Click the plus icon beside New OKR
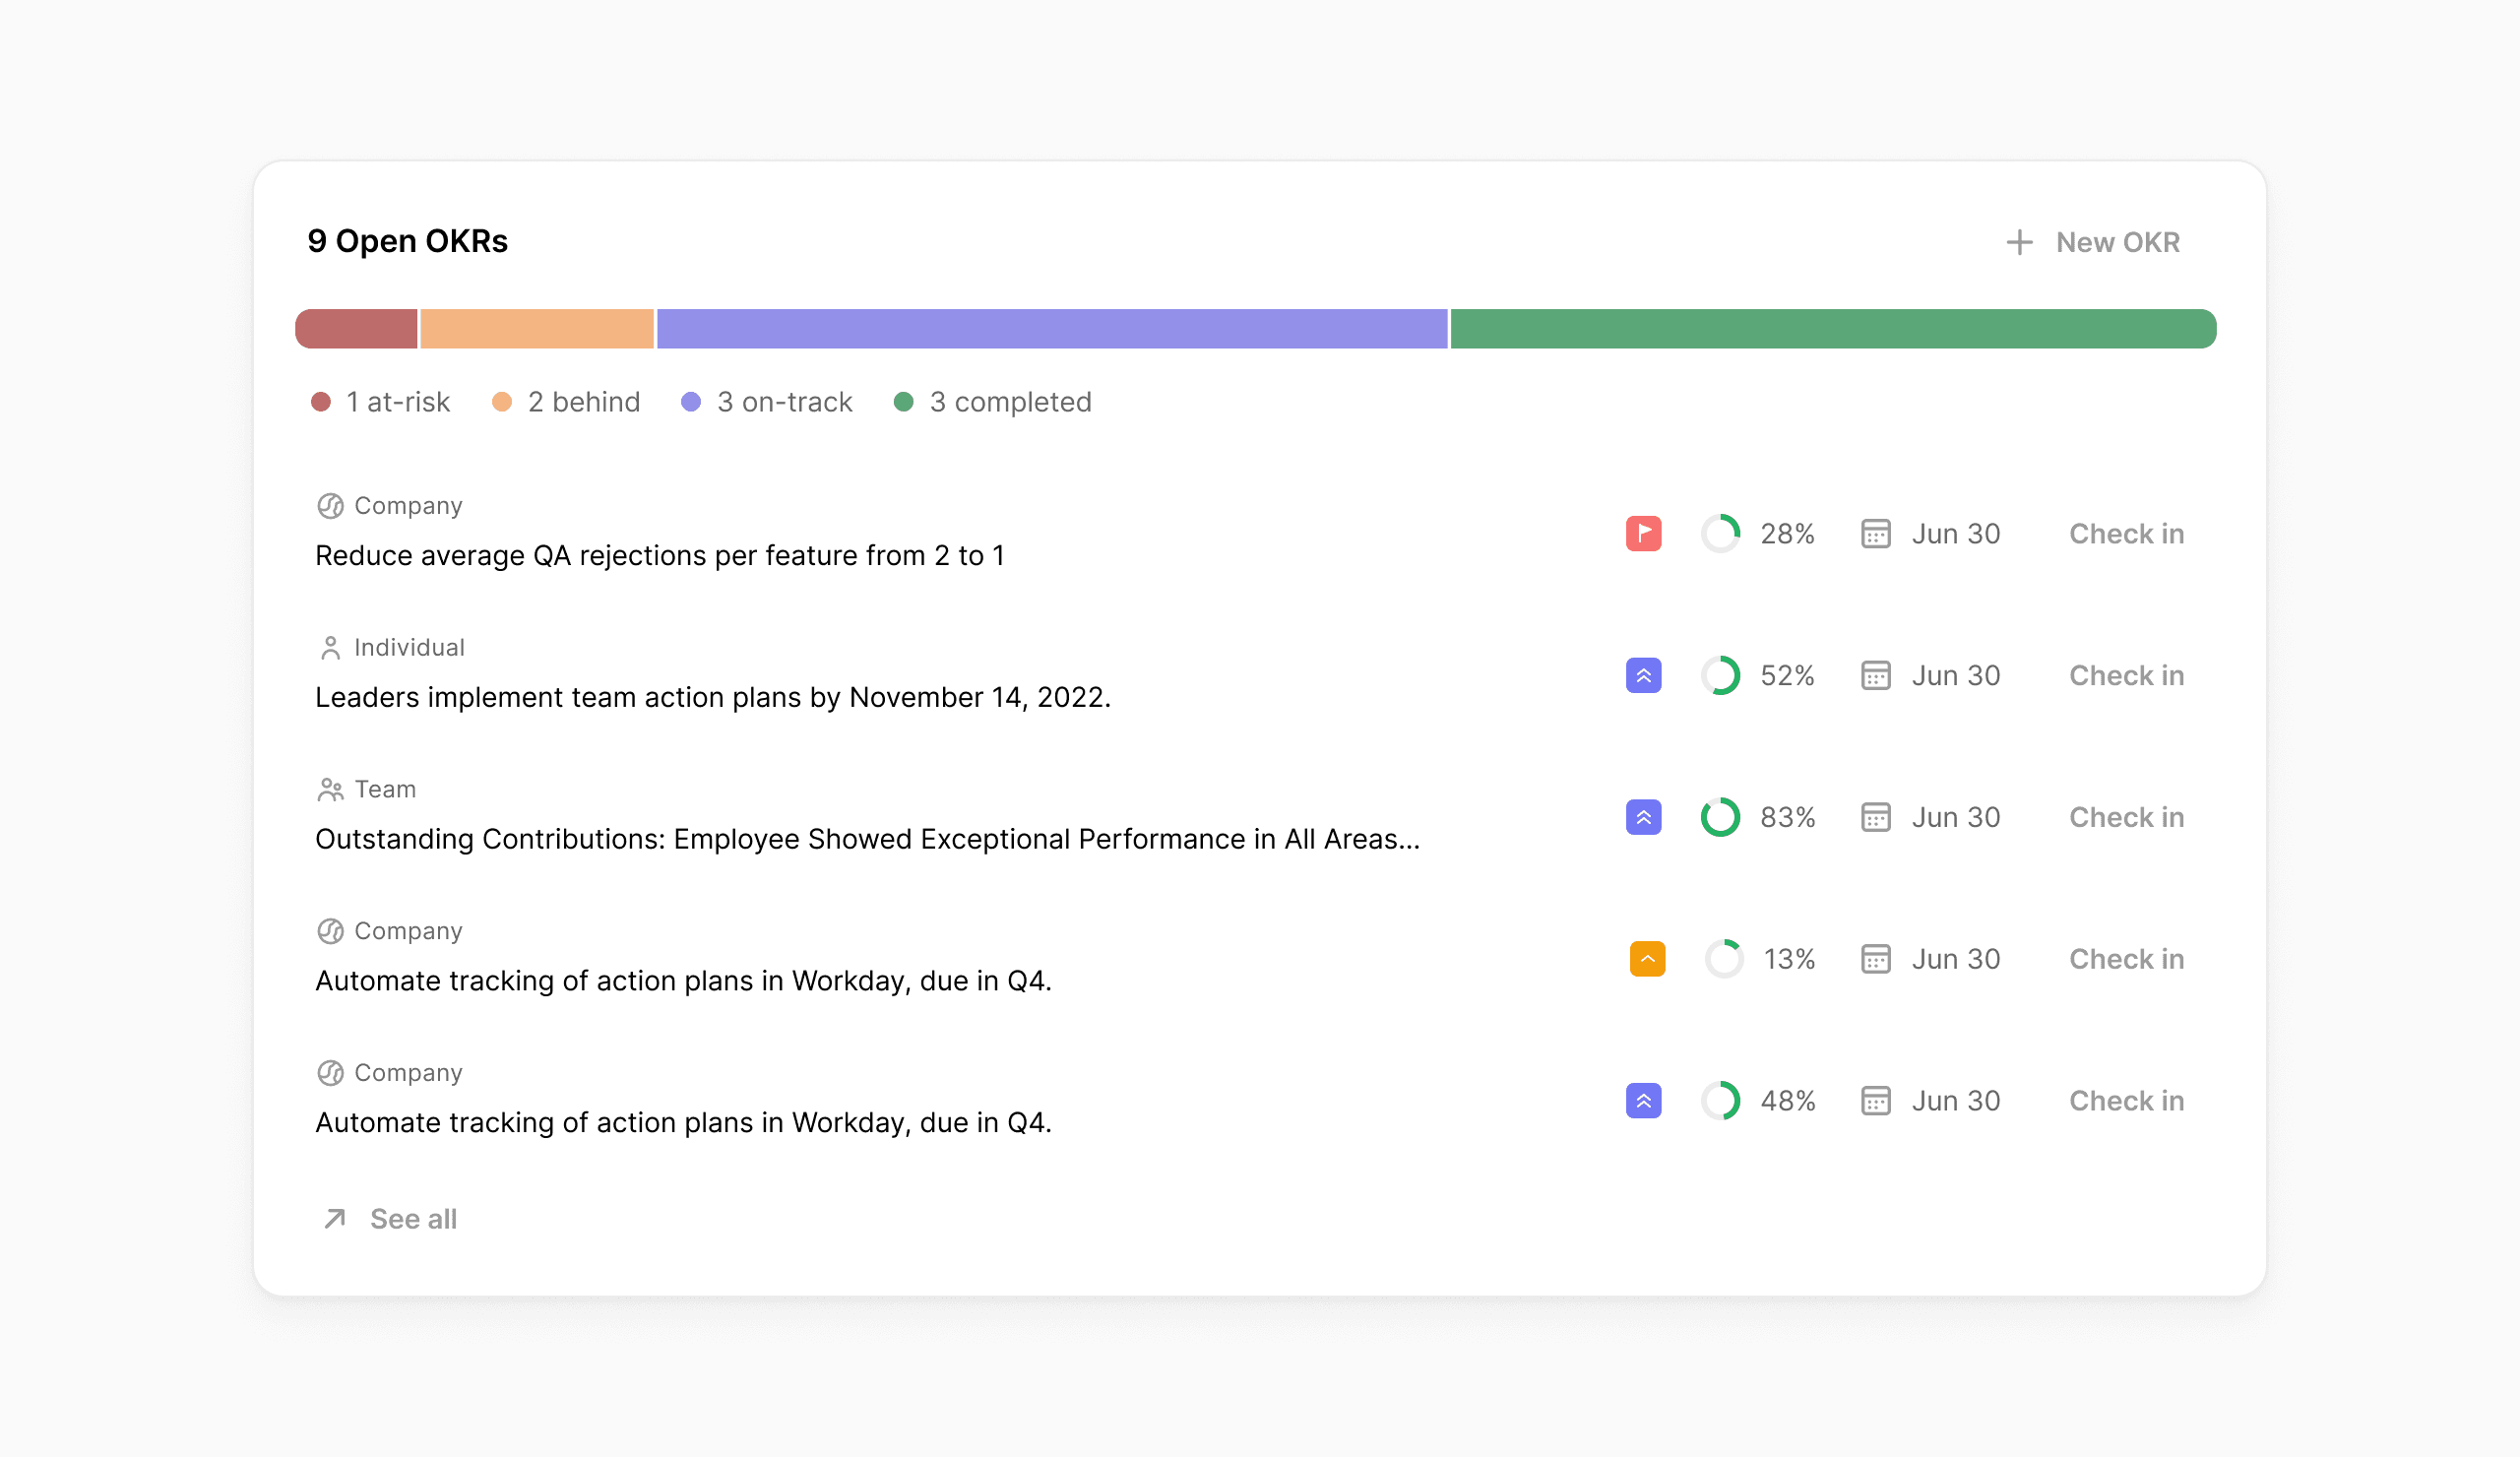 point(2019,242)
